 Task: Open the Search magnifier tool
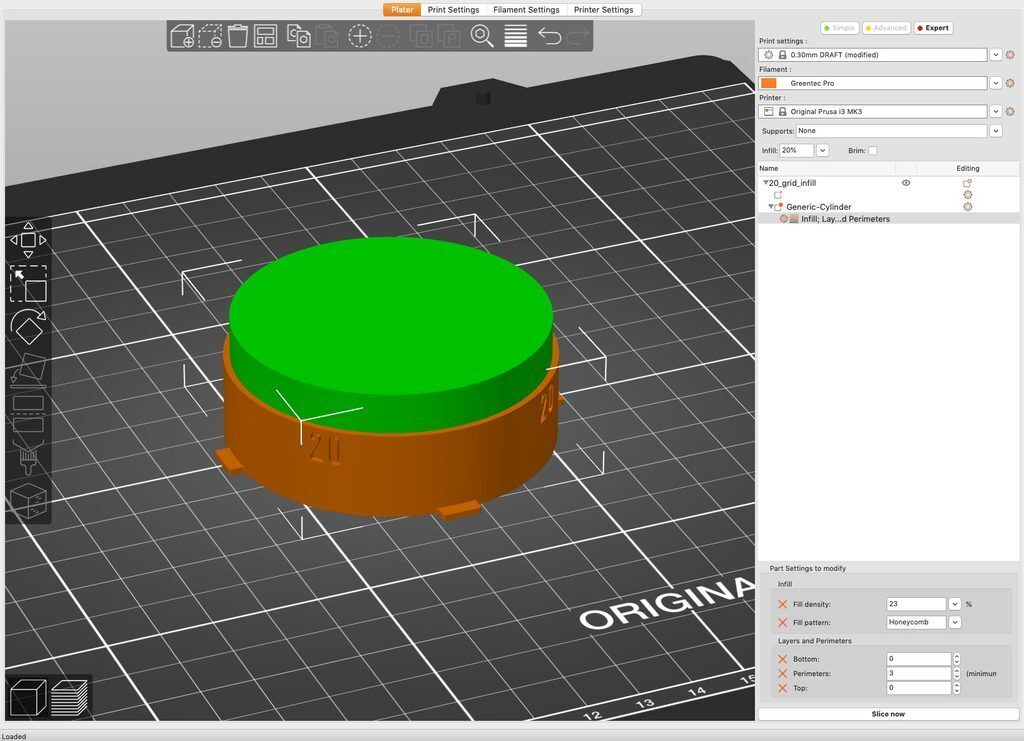point(482,37)
